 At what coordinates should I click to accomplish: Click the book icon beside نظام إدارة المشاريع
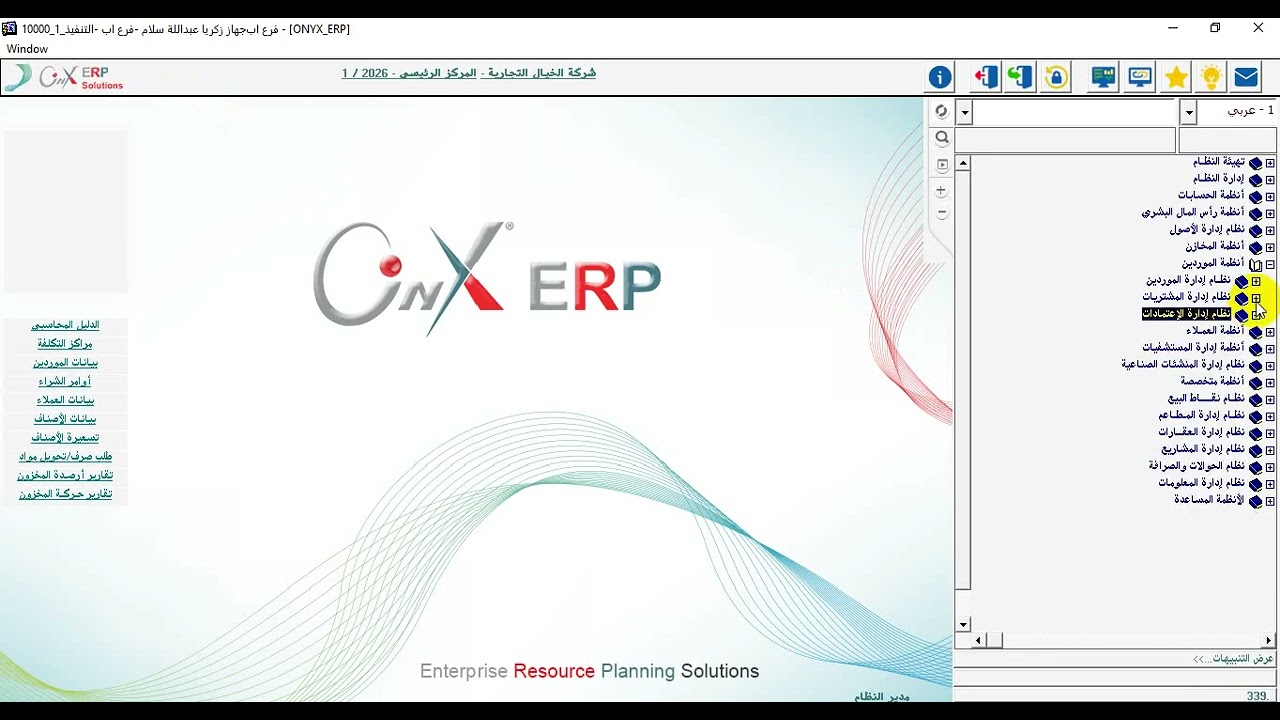(1255, 450)
